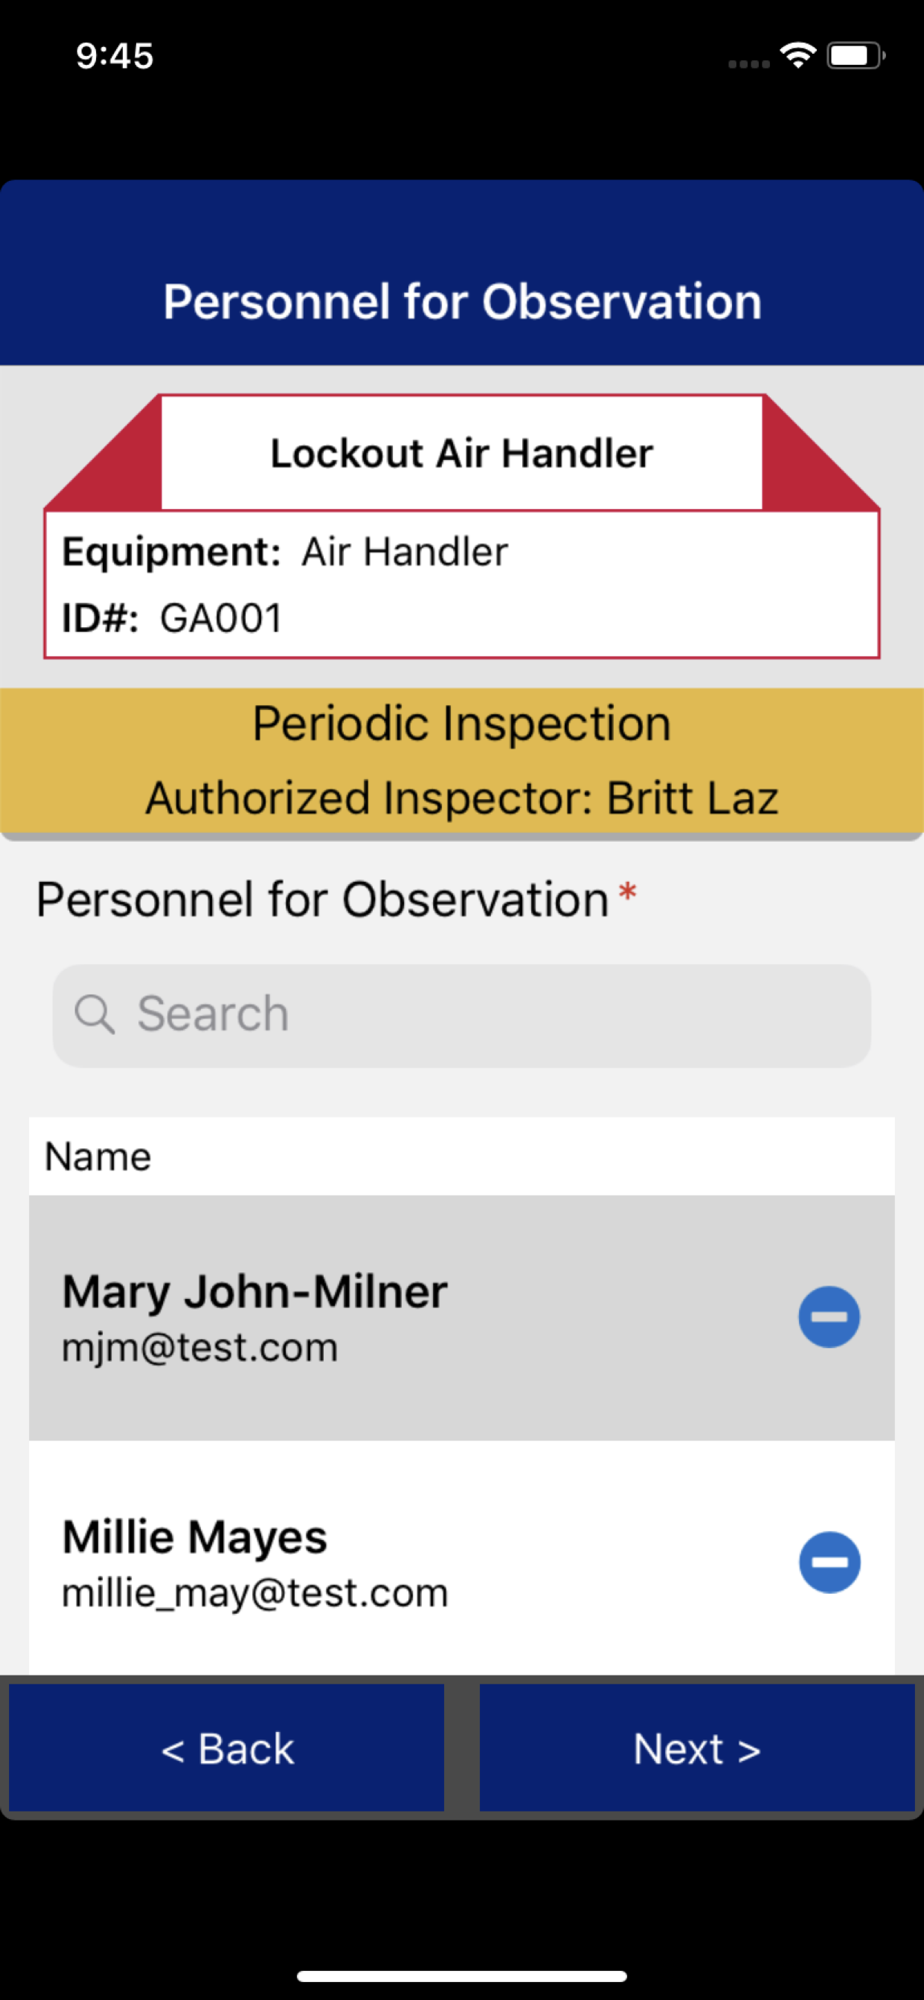Viewport: 924px width, 2000px height.
Task: Go to the Next step
Action: [697, 1748]
